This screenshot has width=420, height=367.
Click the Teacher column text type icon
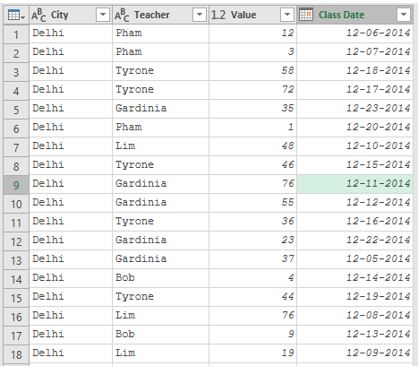pyautogui.click(x=122, y=15)
